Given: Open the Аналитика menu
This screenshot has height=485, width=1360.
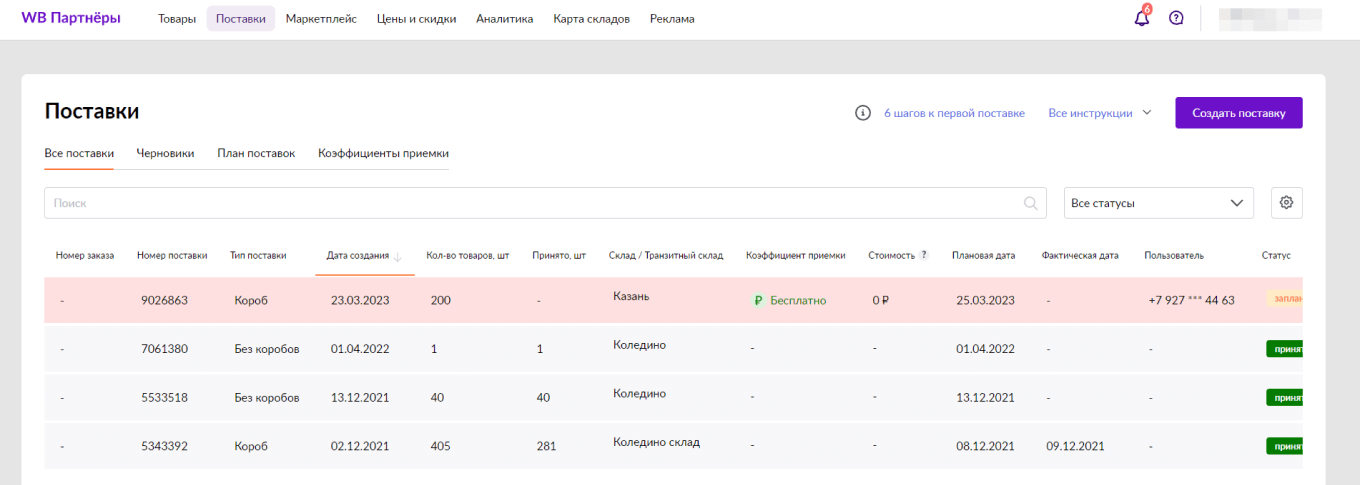Looking at the screenshot, I should coord(505,19).
